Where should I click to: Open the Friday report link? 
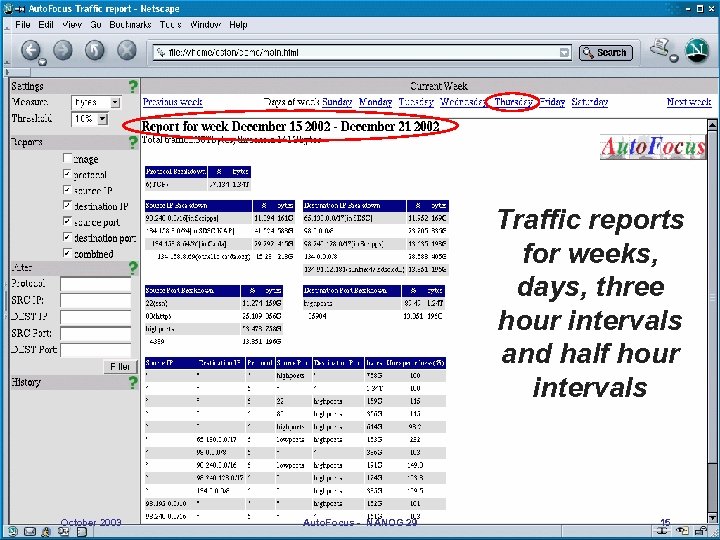pyautogui.click(x=552, y=102)
